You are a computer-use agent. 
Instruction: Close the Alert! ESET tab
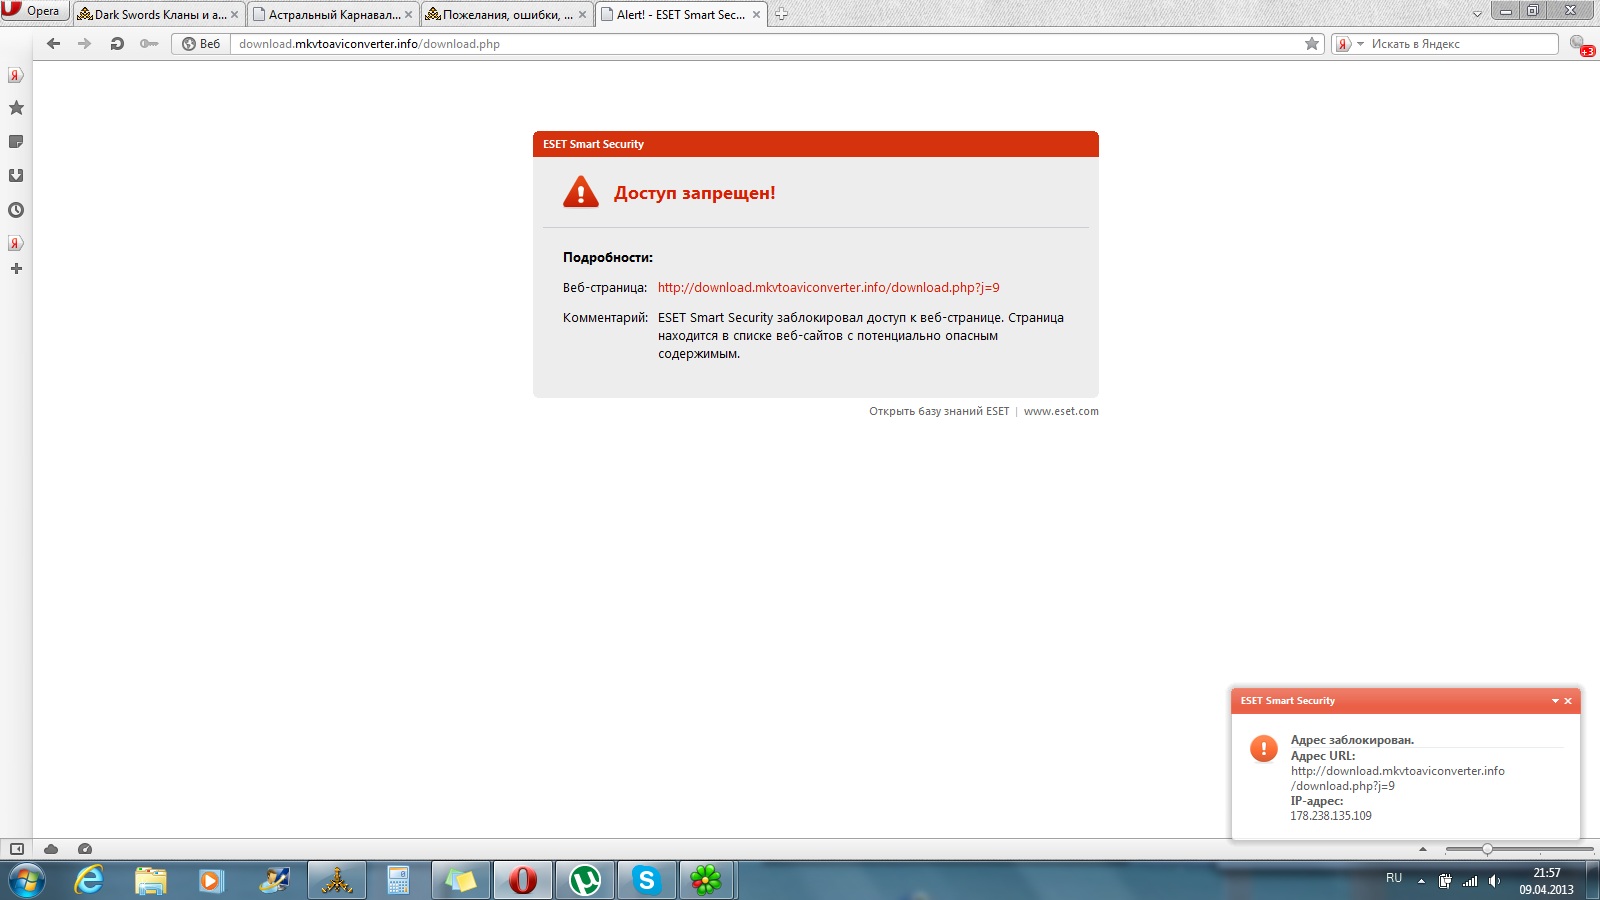[756, 15]
